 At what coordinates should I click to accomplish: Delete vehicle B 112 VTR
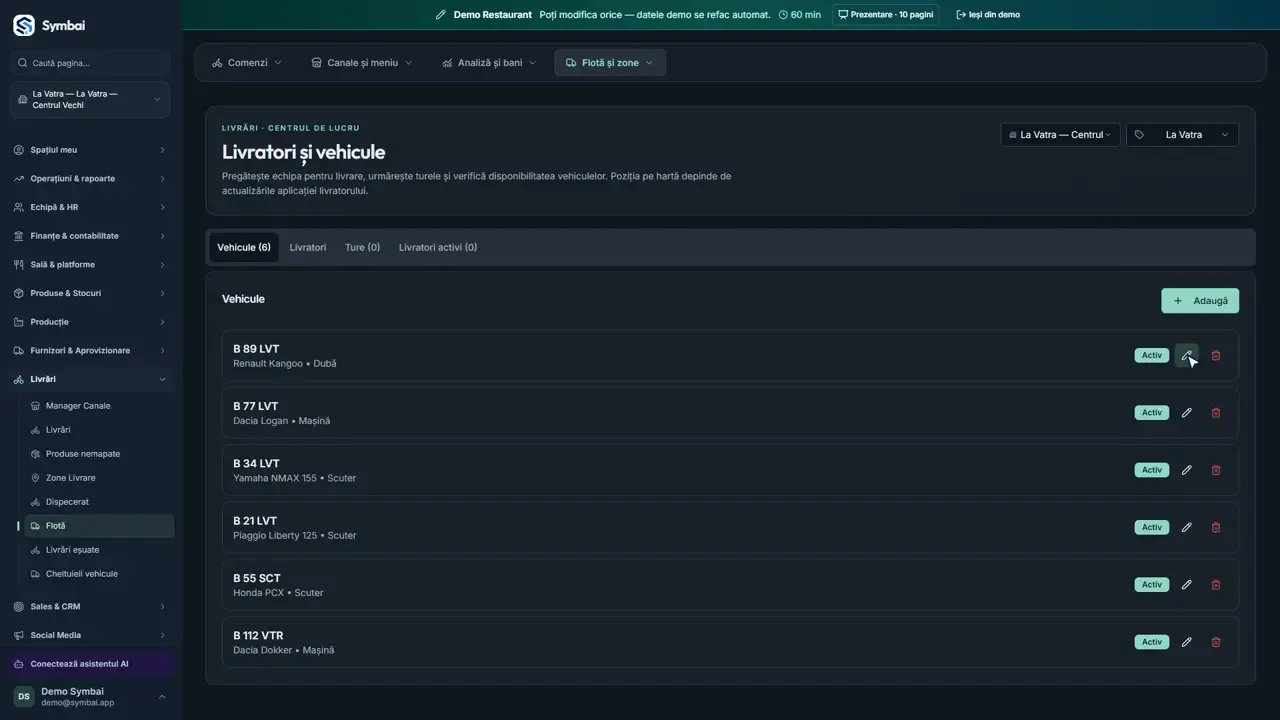(x=1216, y=642)
